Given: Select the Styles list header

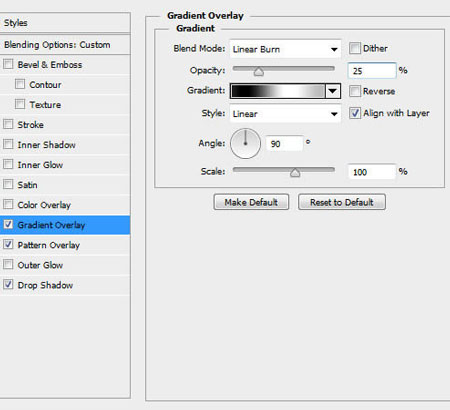Looking at the screenshot, I should 65,23.
